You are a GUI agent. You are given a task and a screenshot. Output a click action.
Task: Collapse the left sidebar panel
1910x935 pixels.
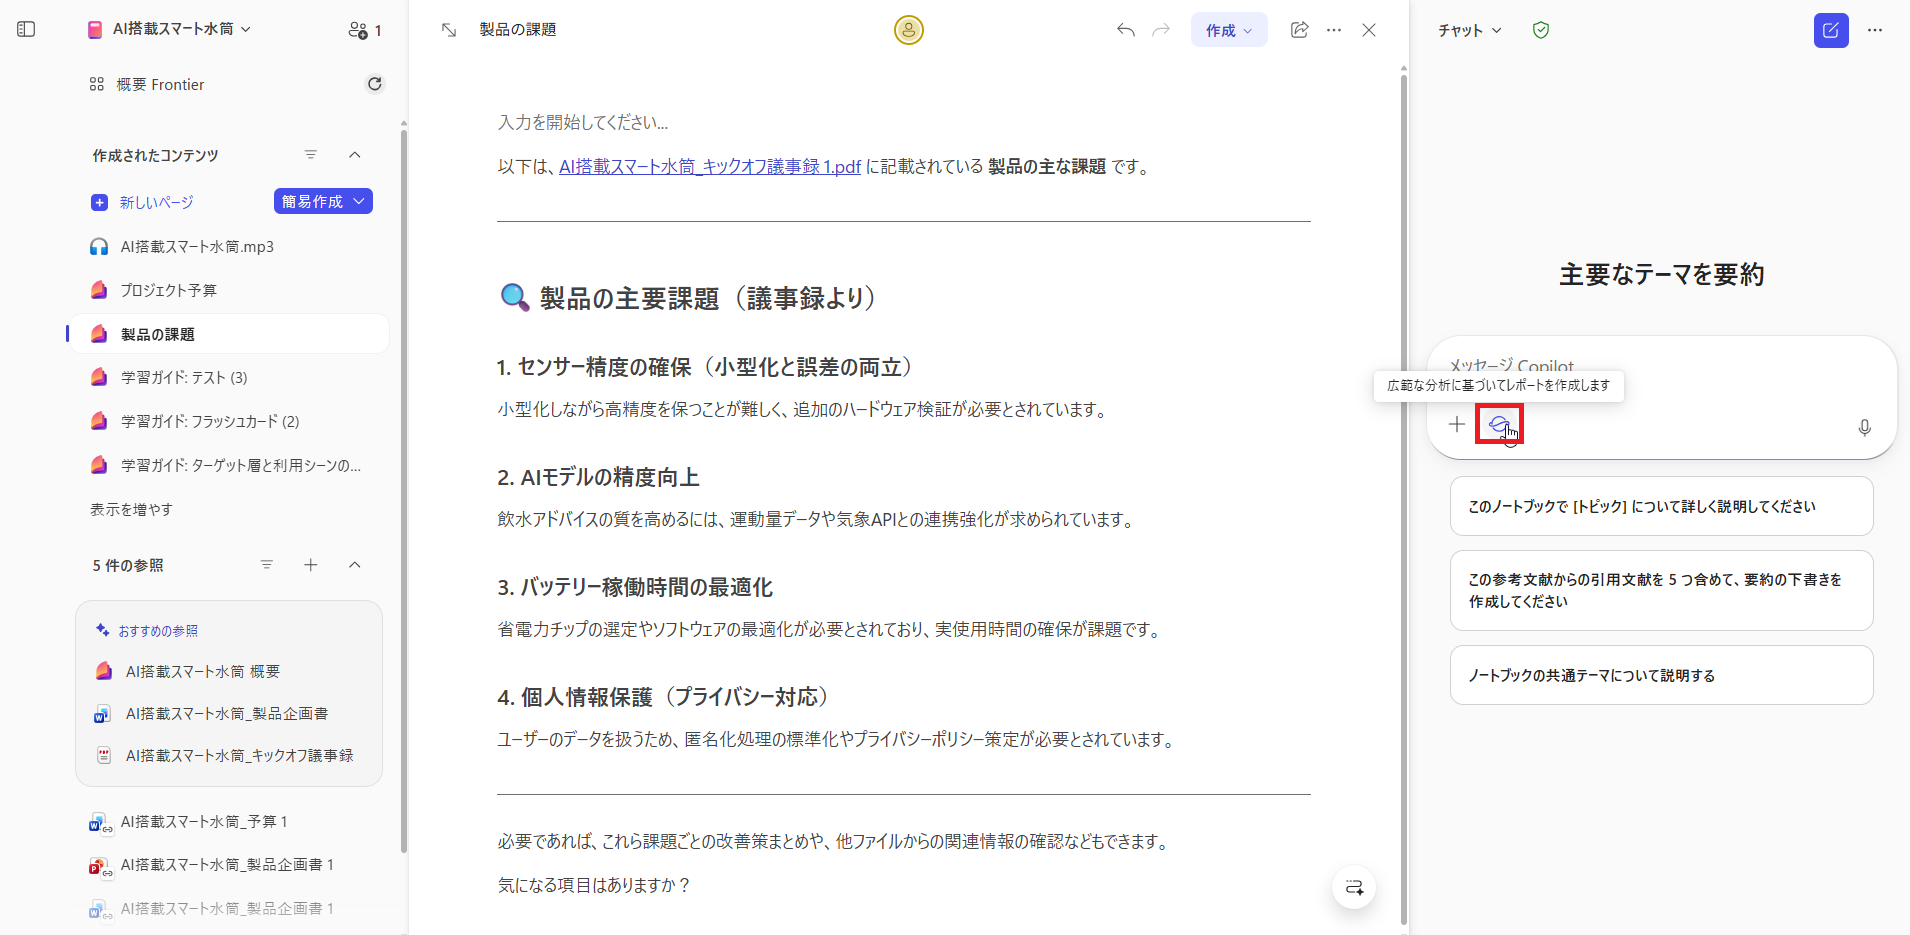pos(26,30)
